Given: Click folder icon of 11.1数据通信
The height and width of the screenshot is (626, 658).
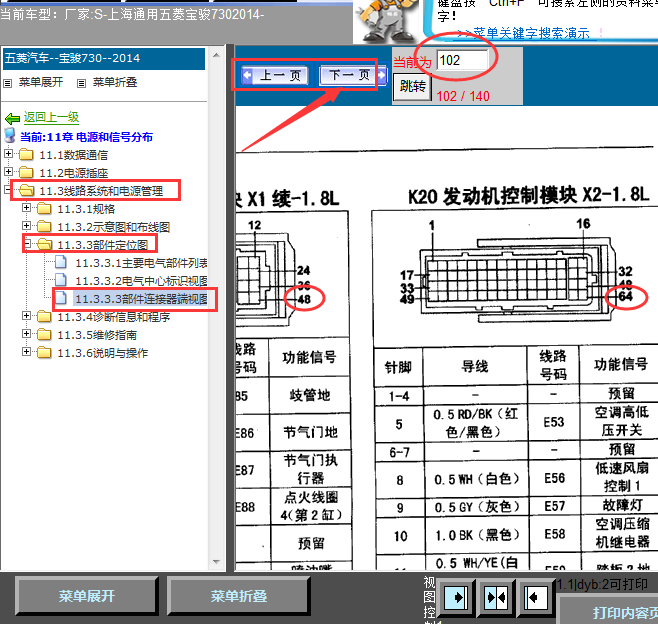Looking at the screenshot, I should tap(26, 155).
